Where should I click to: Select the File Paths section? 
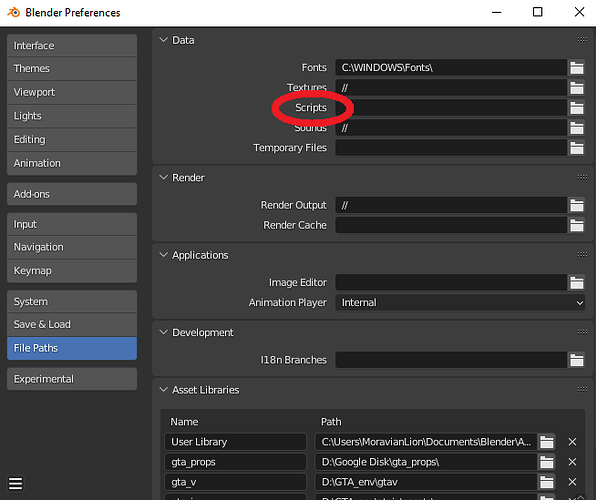point(72,348)
